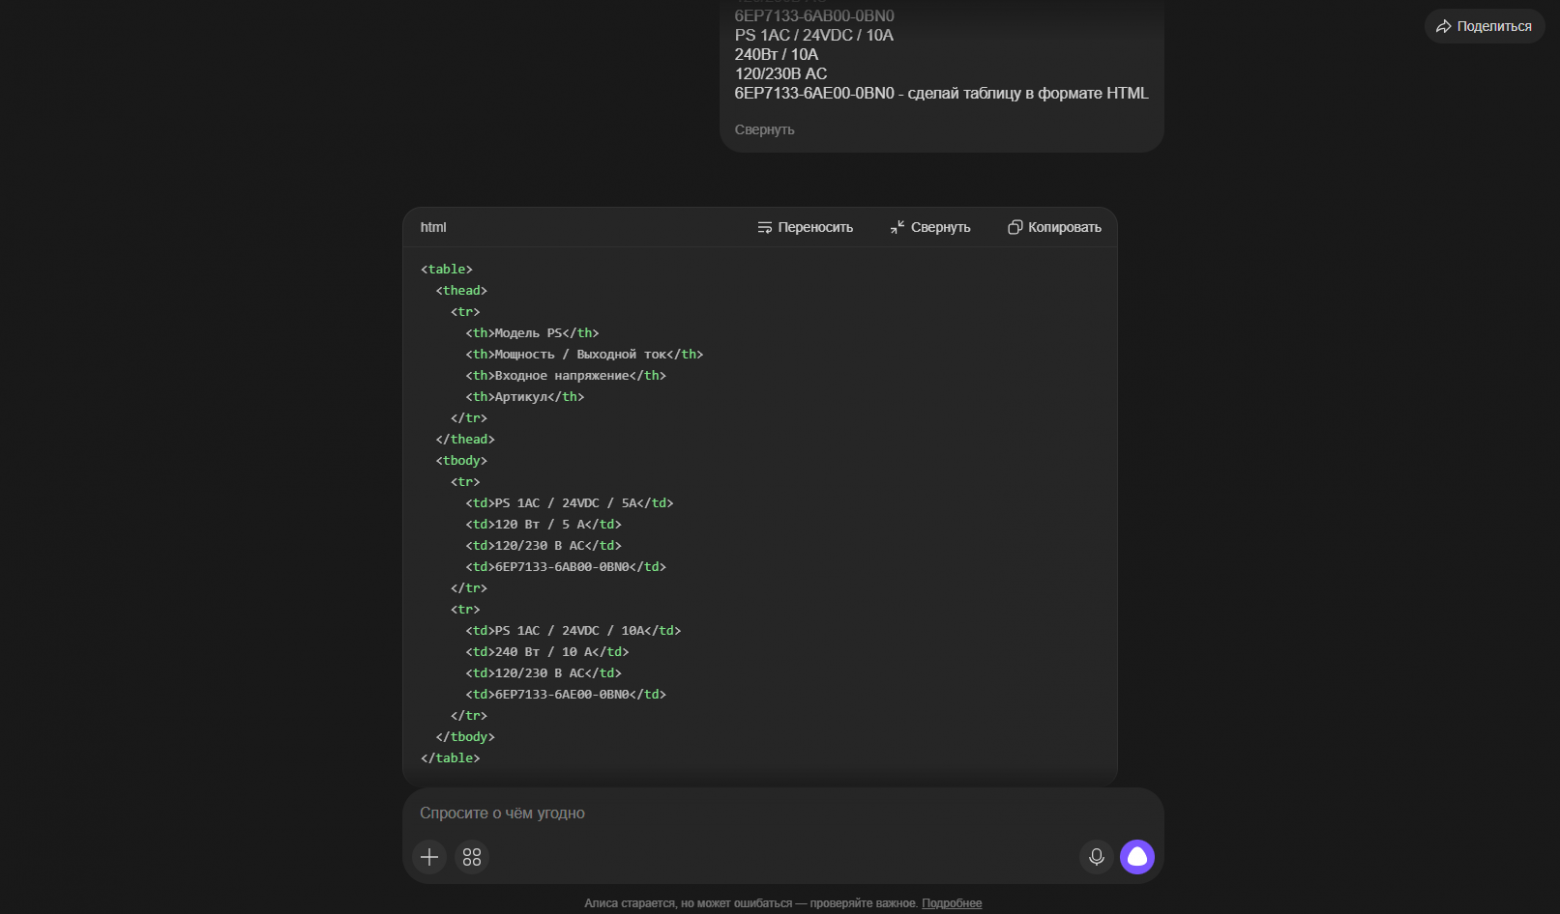The width and height of the screenshot is (1560, 914).
Task: Open the four-circles apps icon
Action: tap(472, 857)
